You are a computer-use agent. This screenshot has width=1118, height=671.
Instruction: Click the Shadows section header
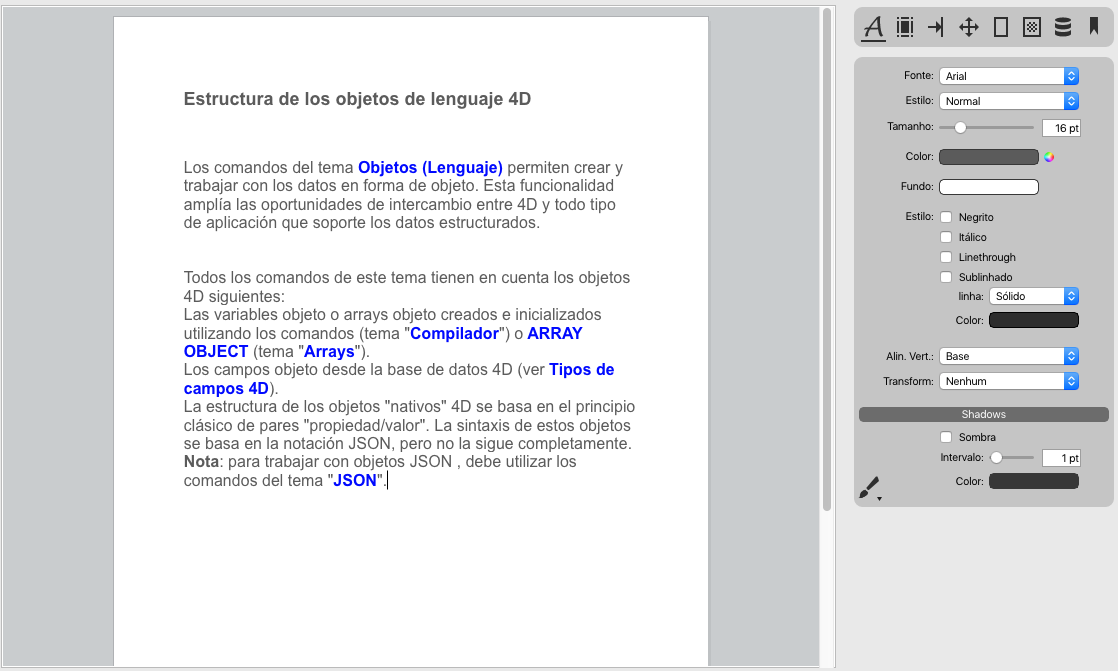pos(984,414)
